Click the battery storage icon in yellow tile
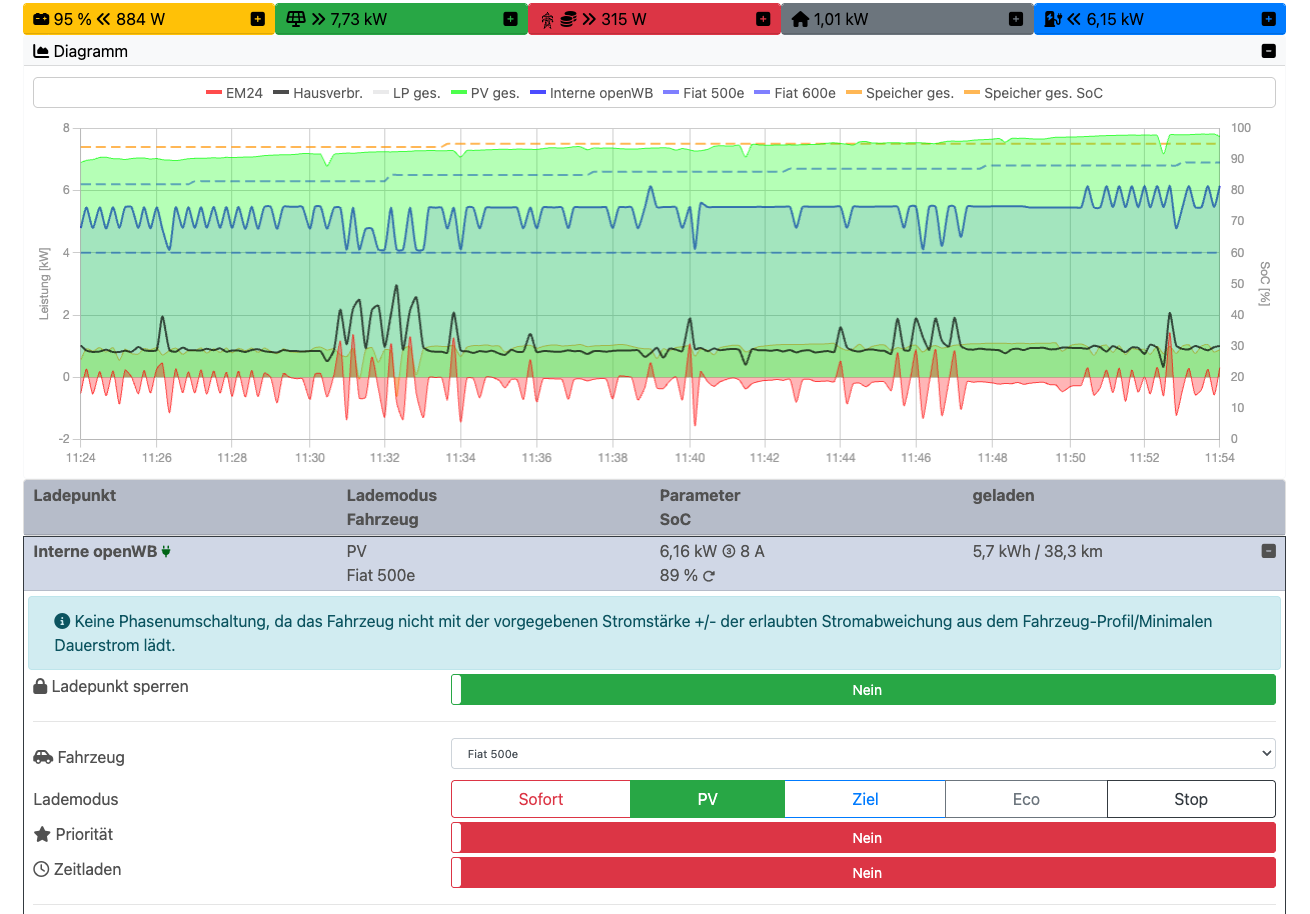 coord(42,19)
